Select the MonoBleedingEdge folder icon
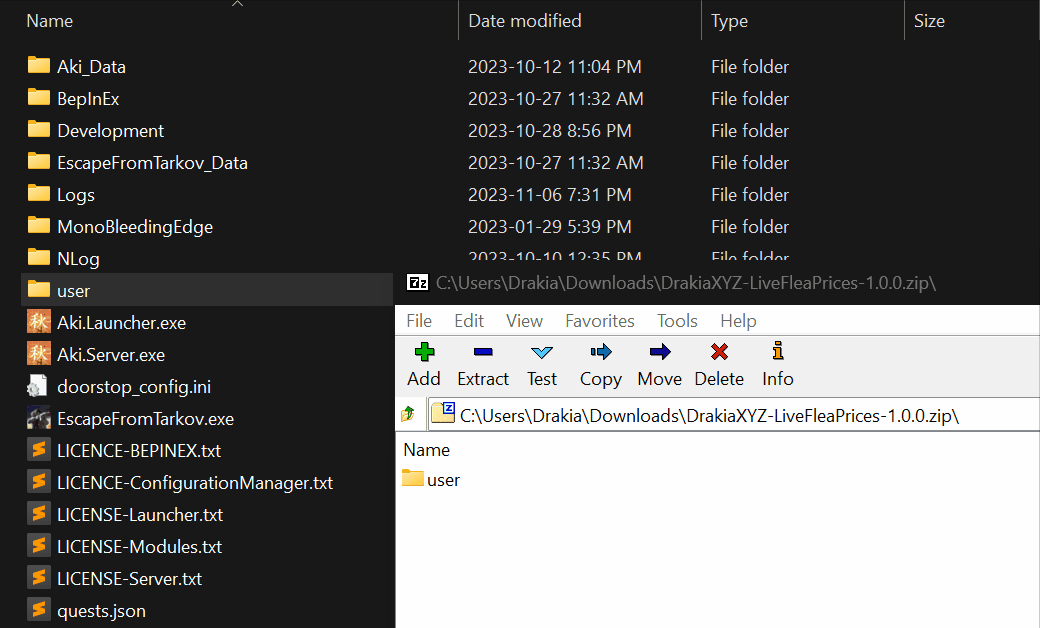Screen dimensions: 1040x628 (38, 225)
